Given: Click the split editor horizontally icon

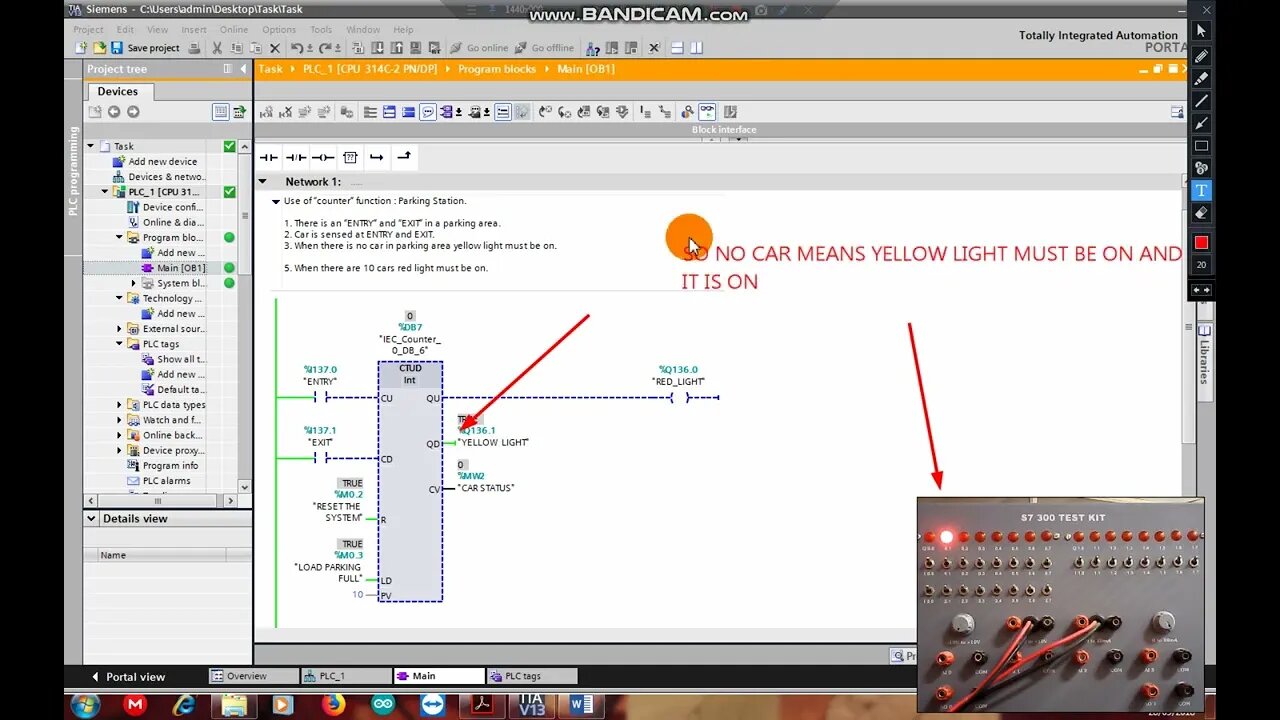Looking at the screenshot, I should [677, 48].
